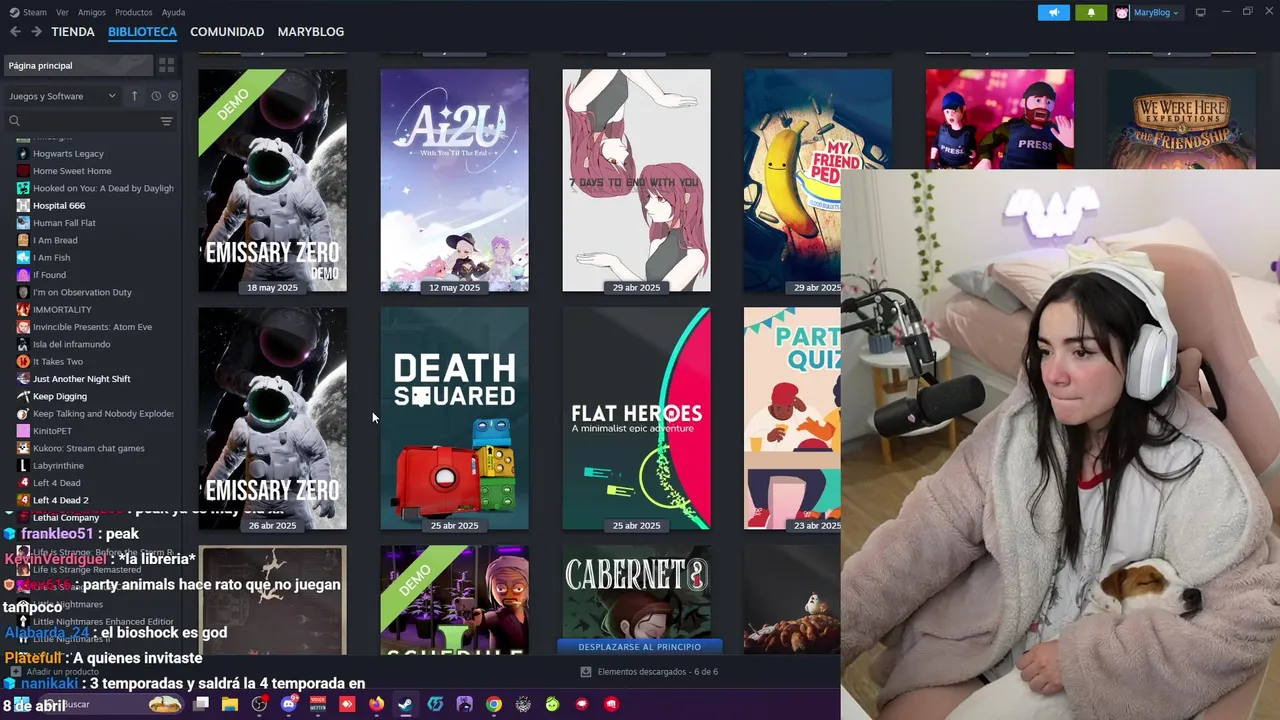
Task: Open the Ayuda menu
Action: pyautogui.click(x=173, y=12)
